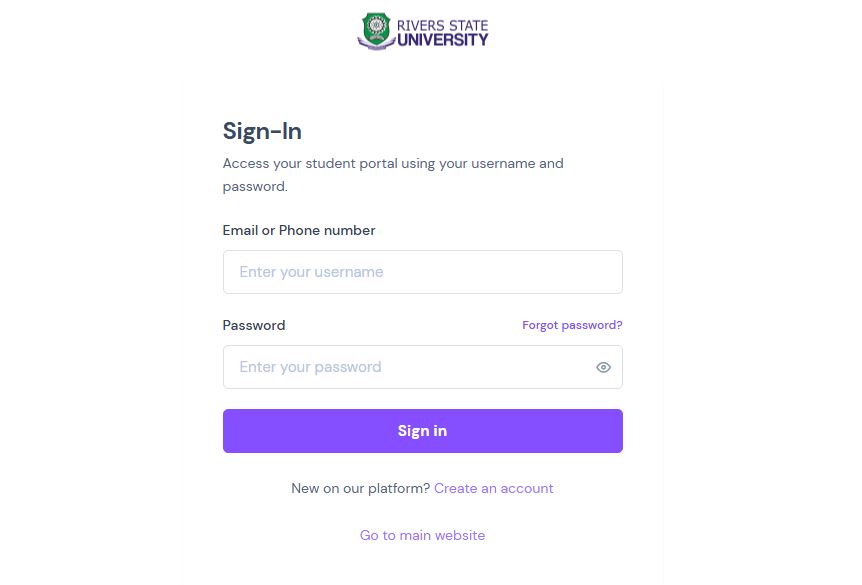Click the "Email or Phone number" label

(x=299, y=230)
